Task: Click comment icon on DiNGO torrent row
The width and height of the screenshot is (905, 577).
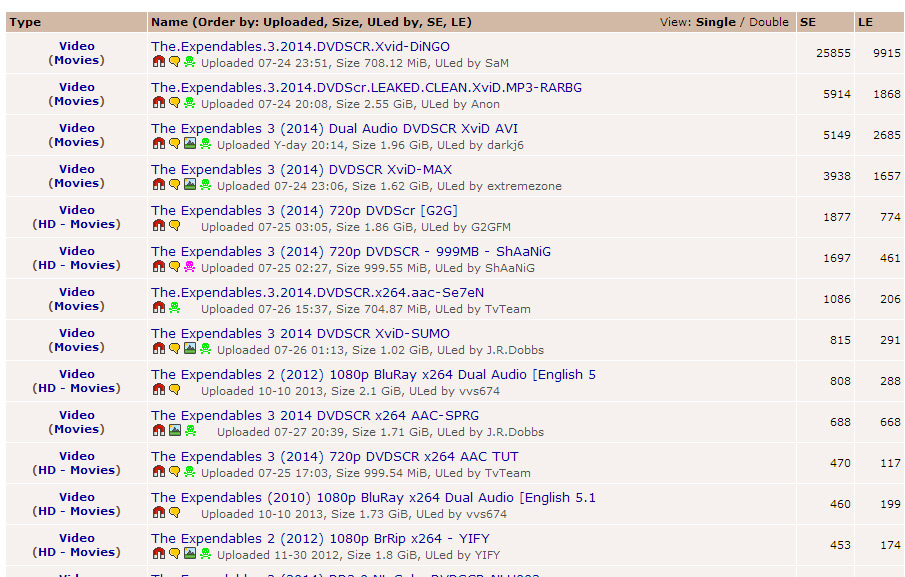Action: point(174,62)
